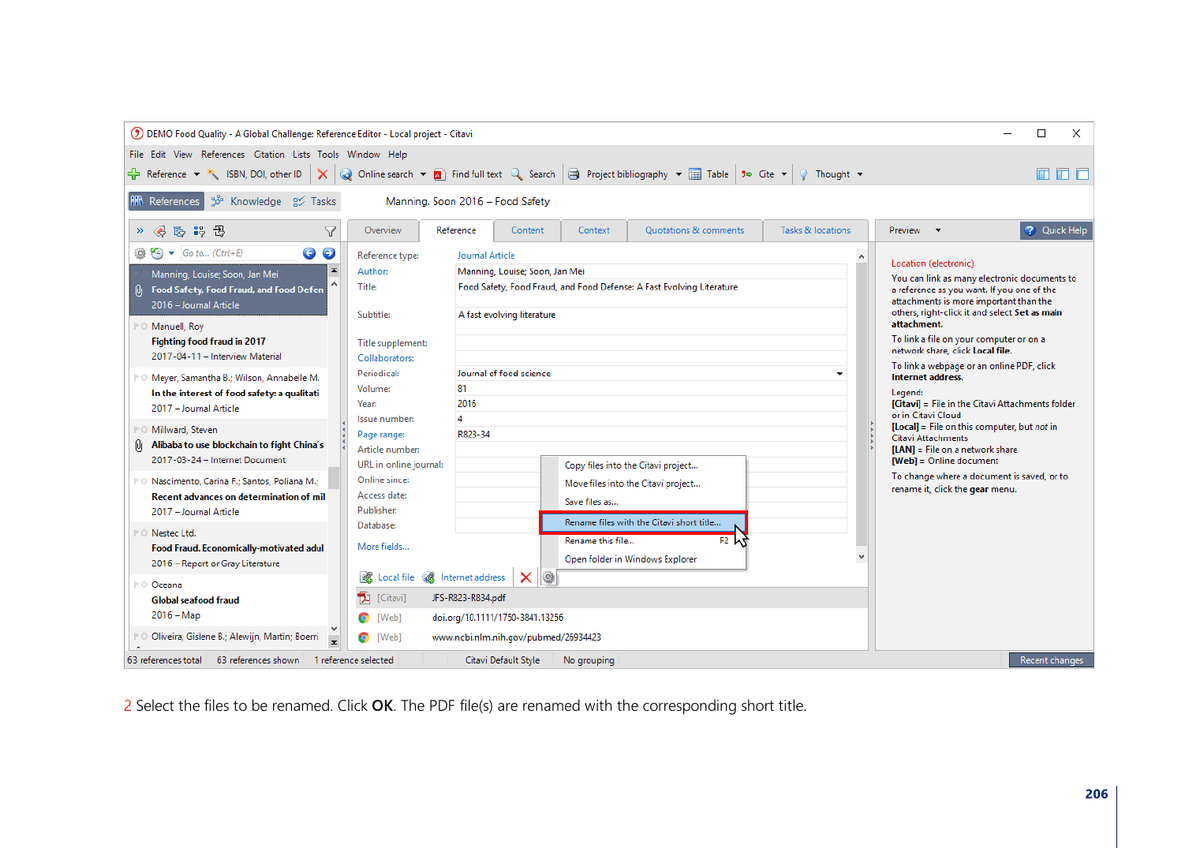
Task: Open the More fields link
Action: point(383,547)
